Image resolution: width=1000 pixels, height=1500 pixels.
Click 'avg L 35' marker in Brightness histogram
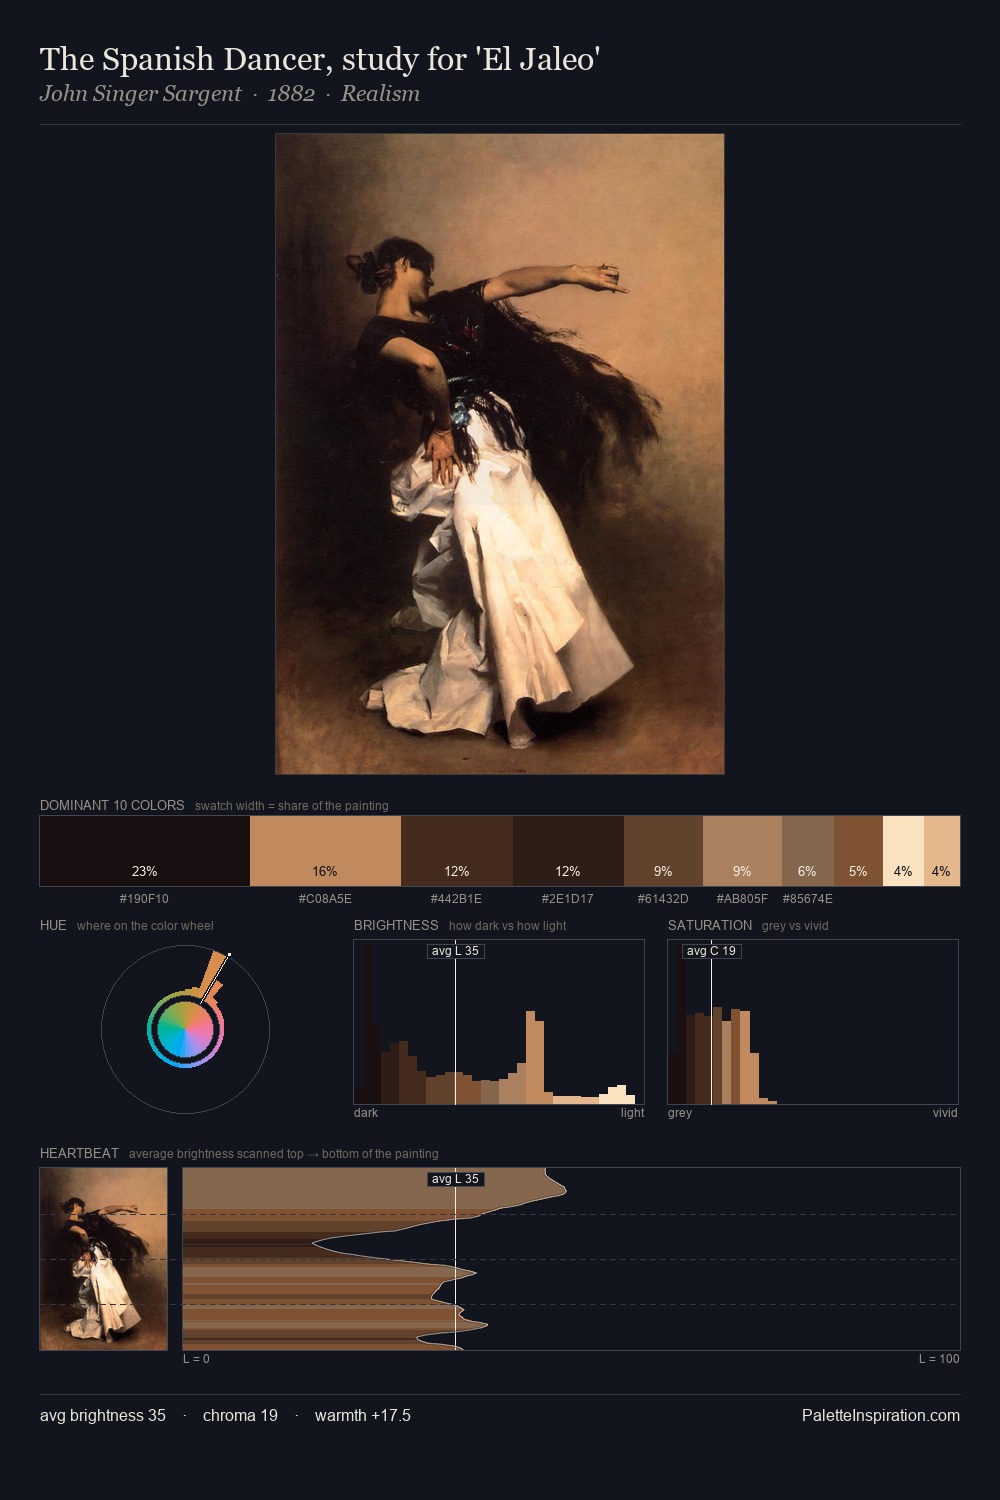point(455,951)
